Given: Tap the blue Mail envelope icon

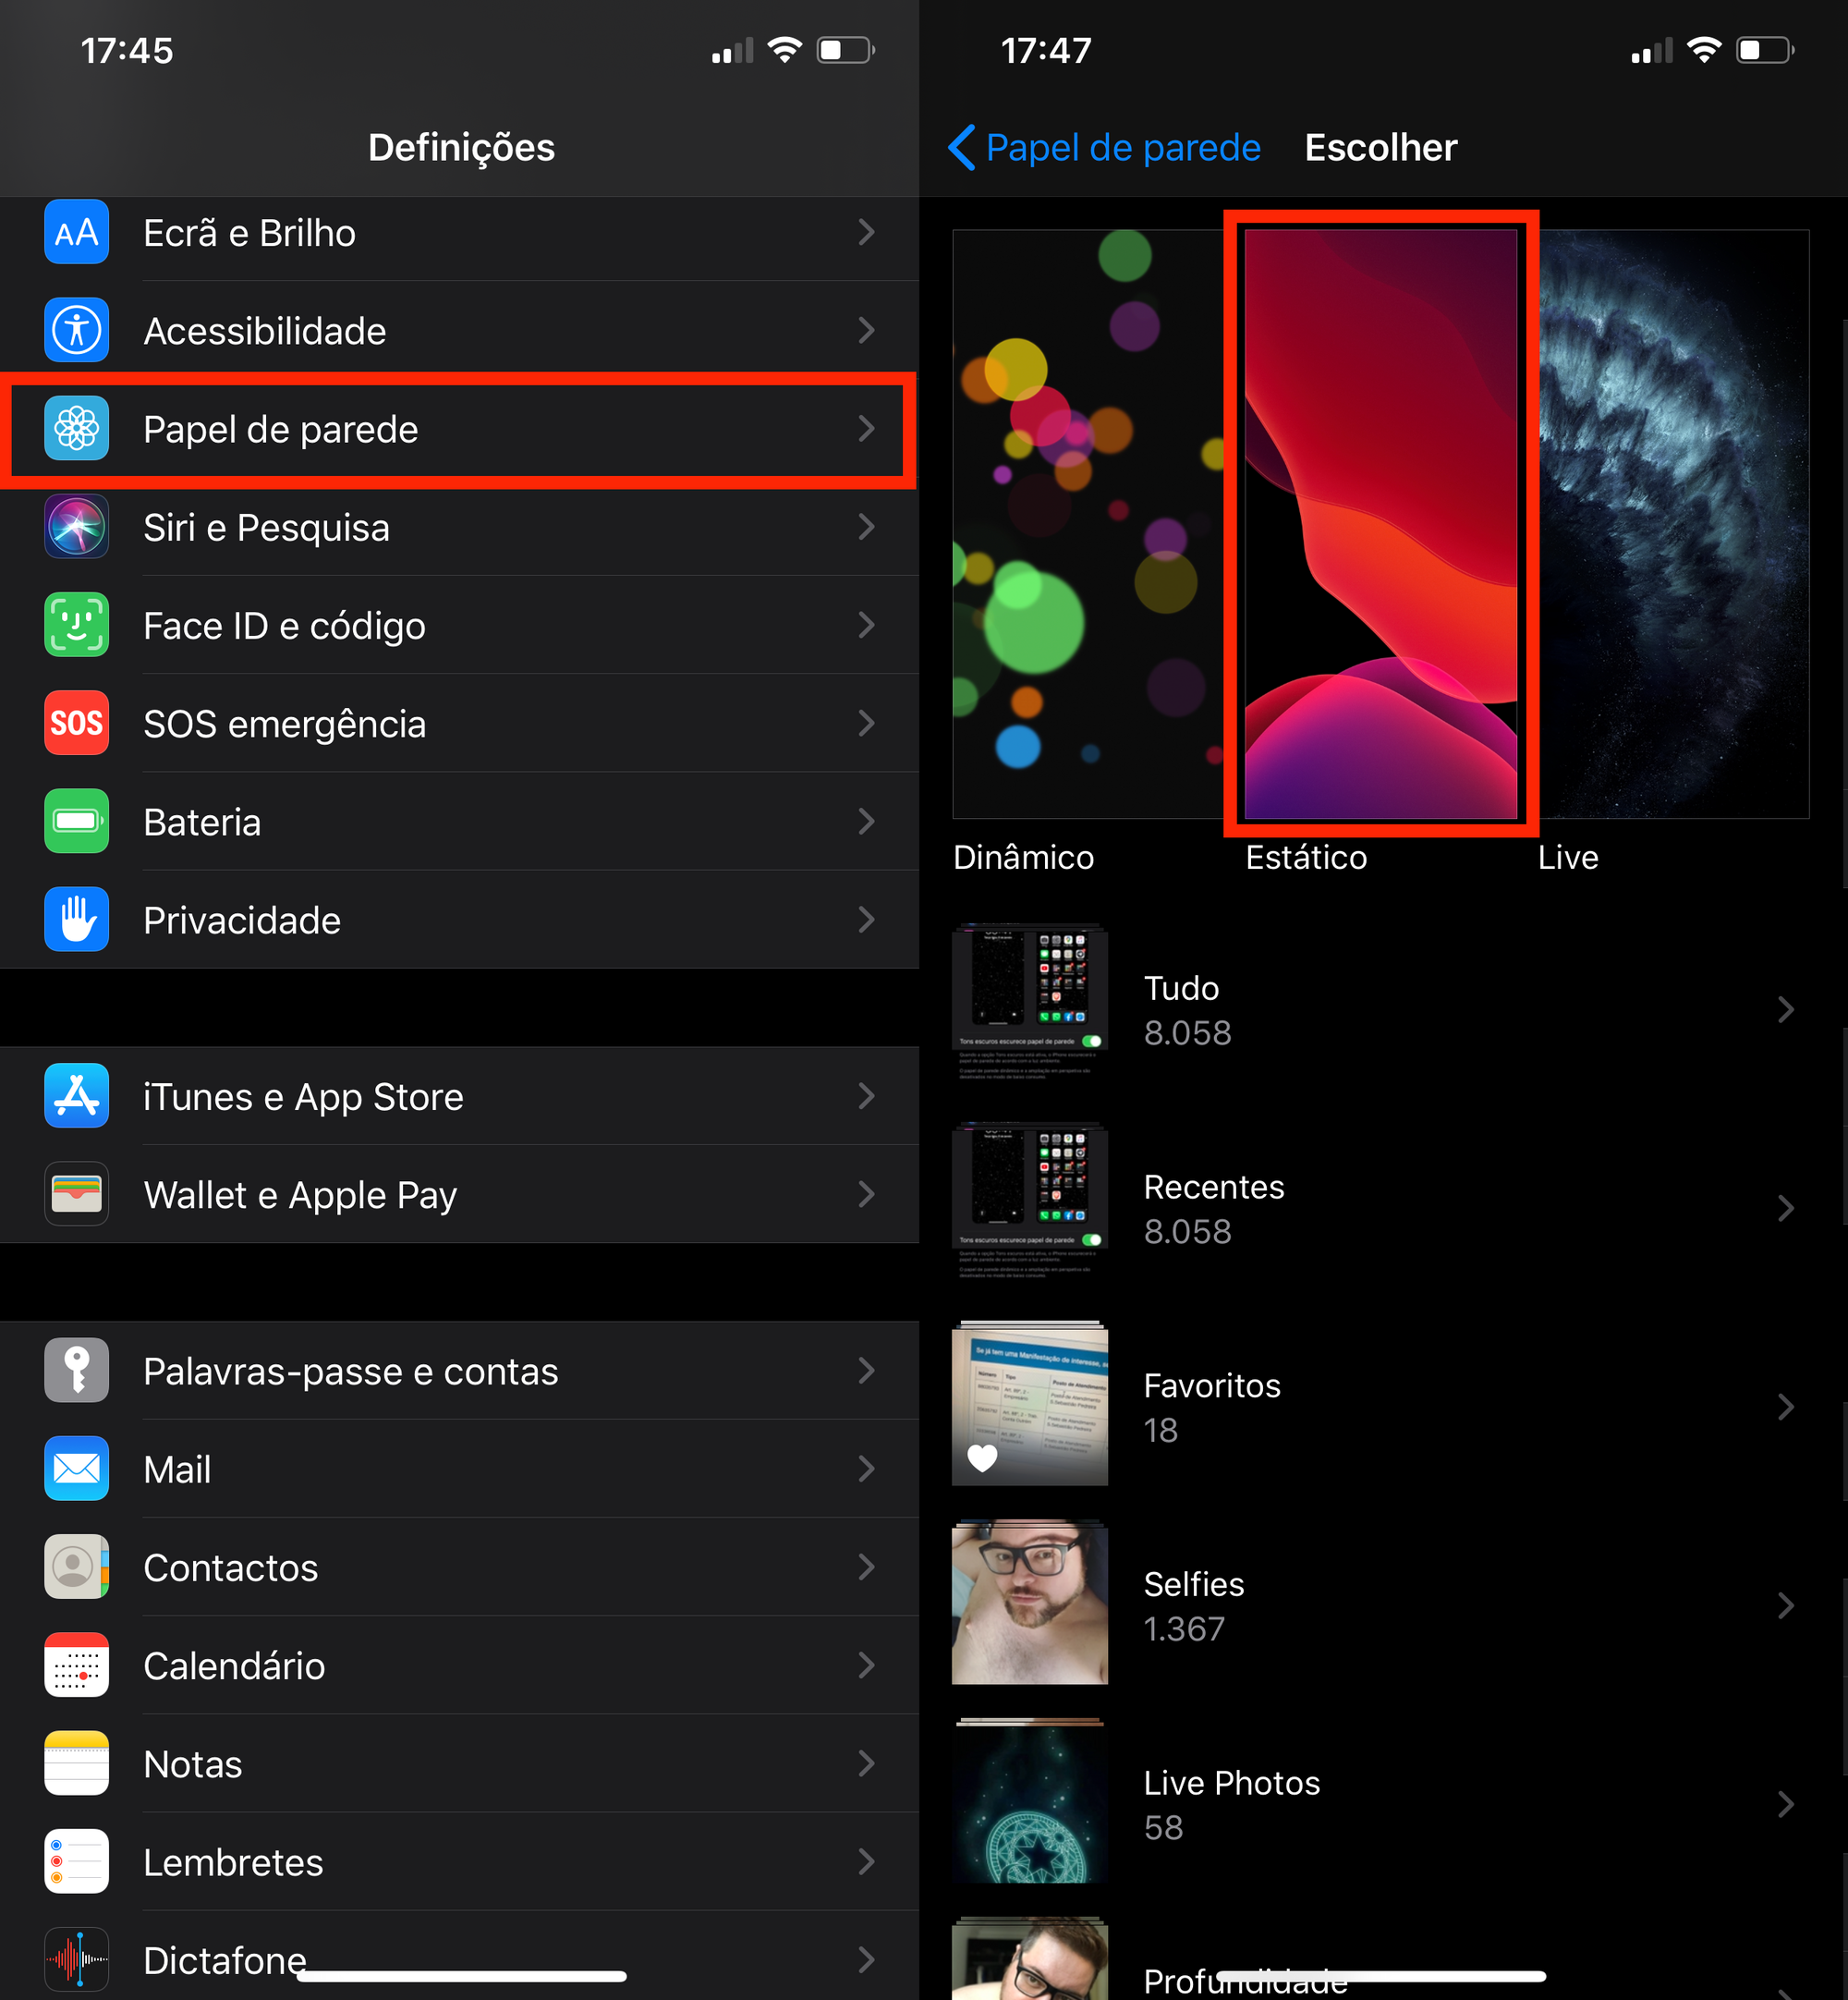Looking at the screenshot, I should pos(77,1469).
